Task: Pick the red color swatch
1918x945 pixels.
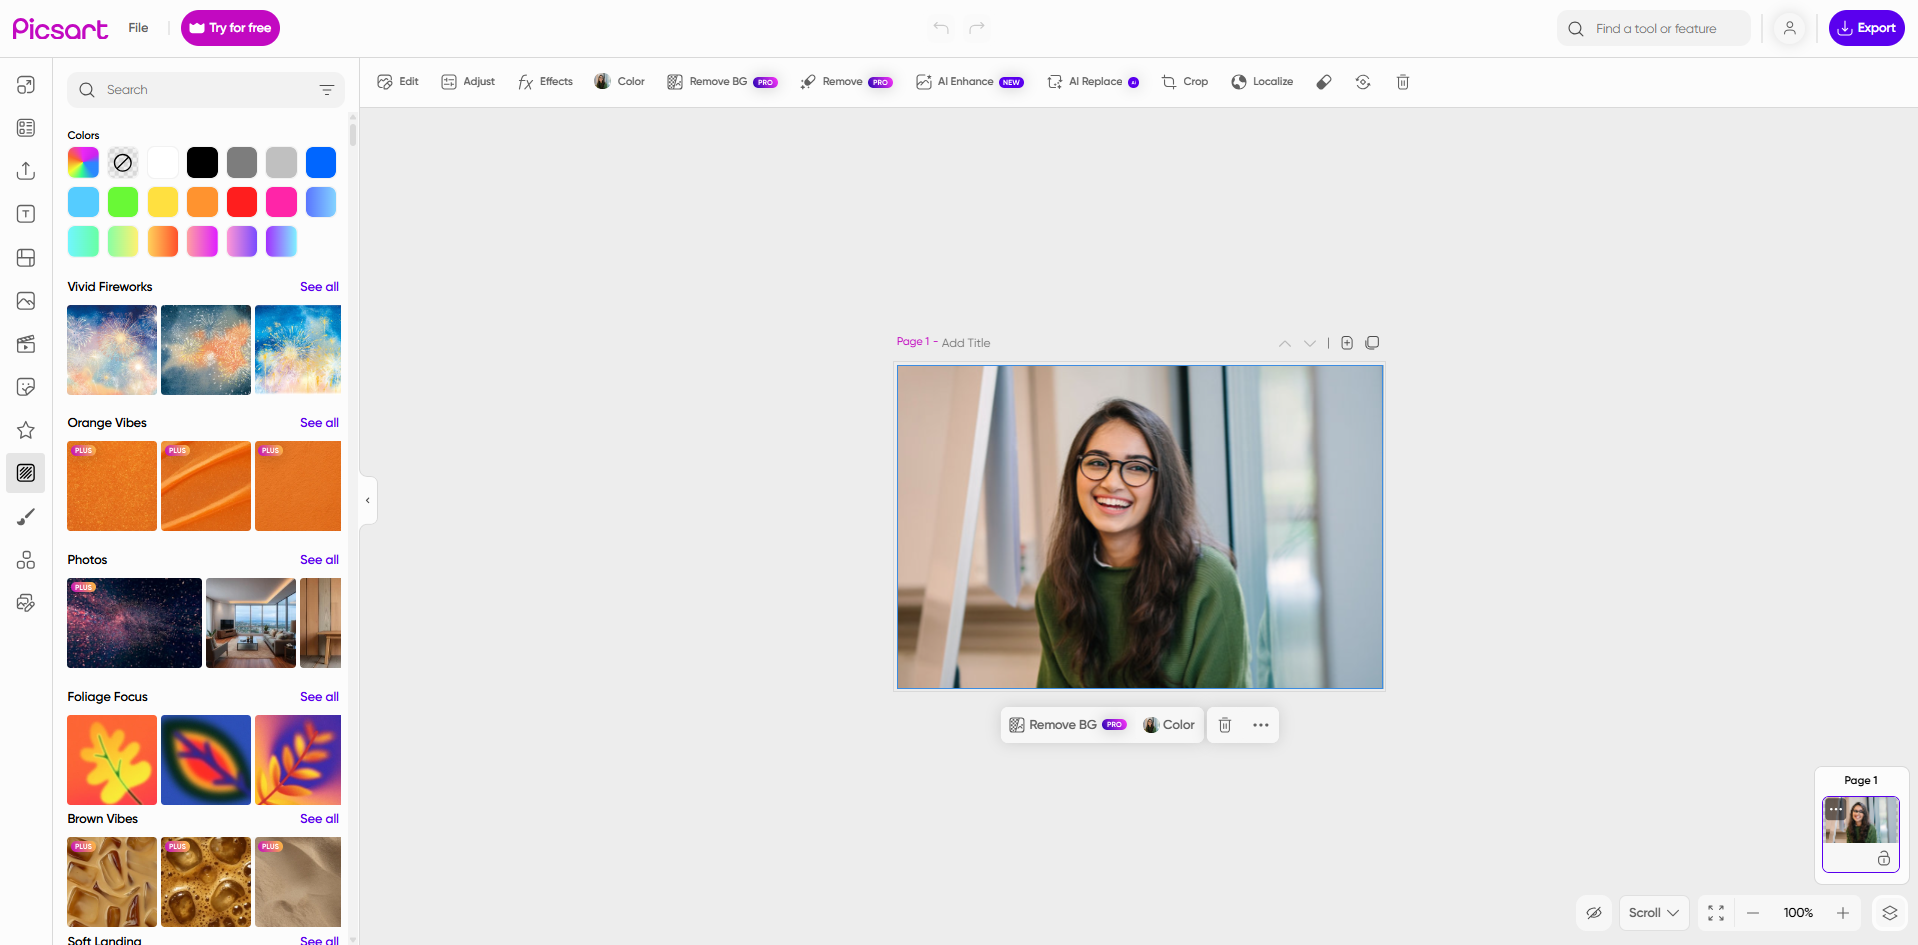Action: [241, 202]
